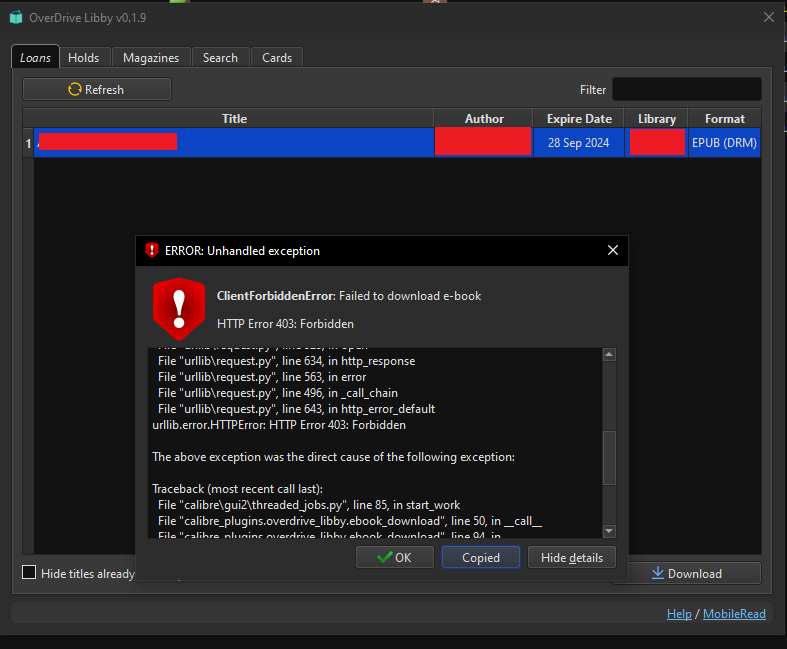Image resolution: width=787 pixels, height=649 pixels.
Task: Open the Holds tab
Action: [84, 58]
